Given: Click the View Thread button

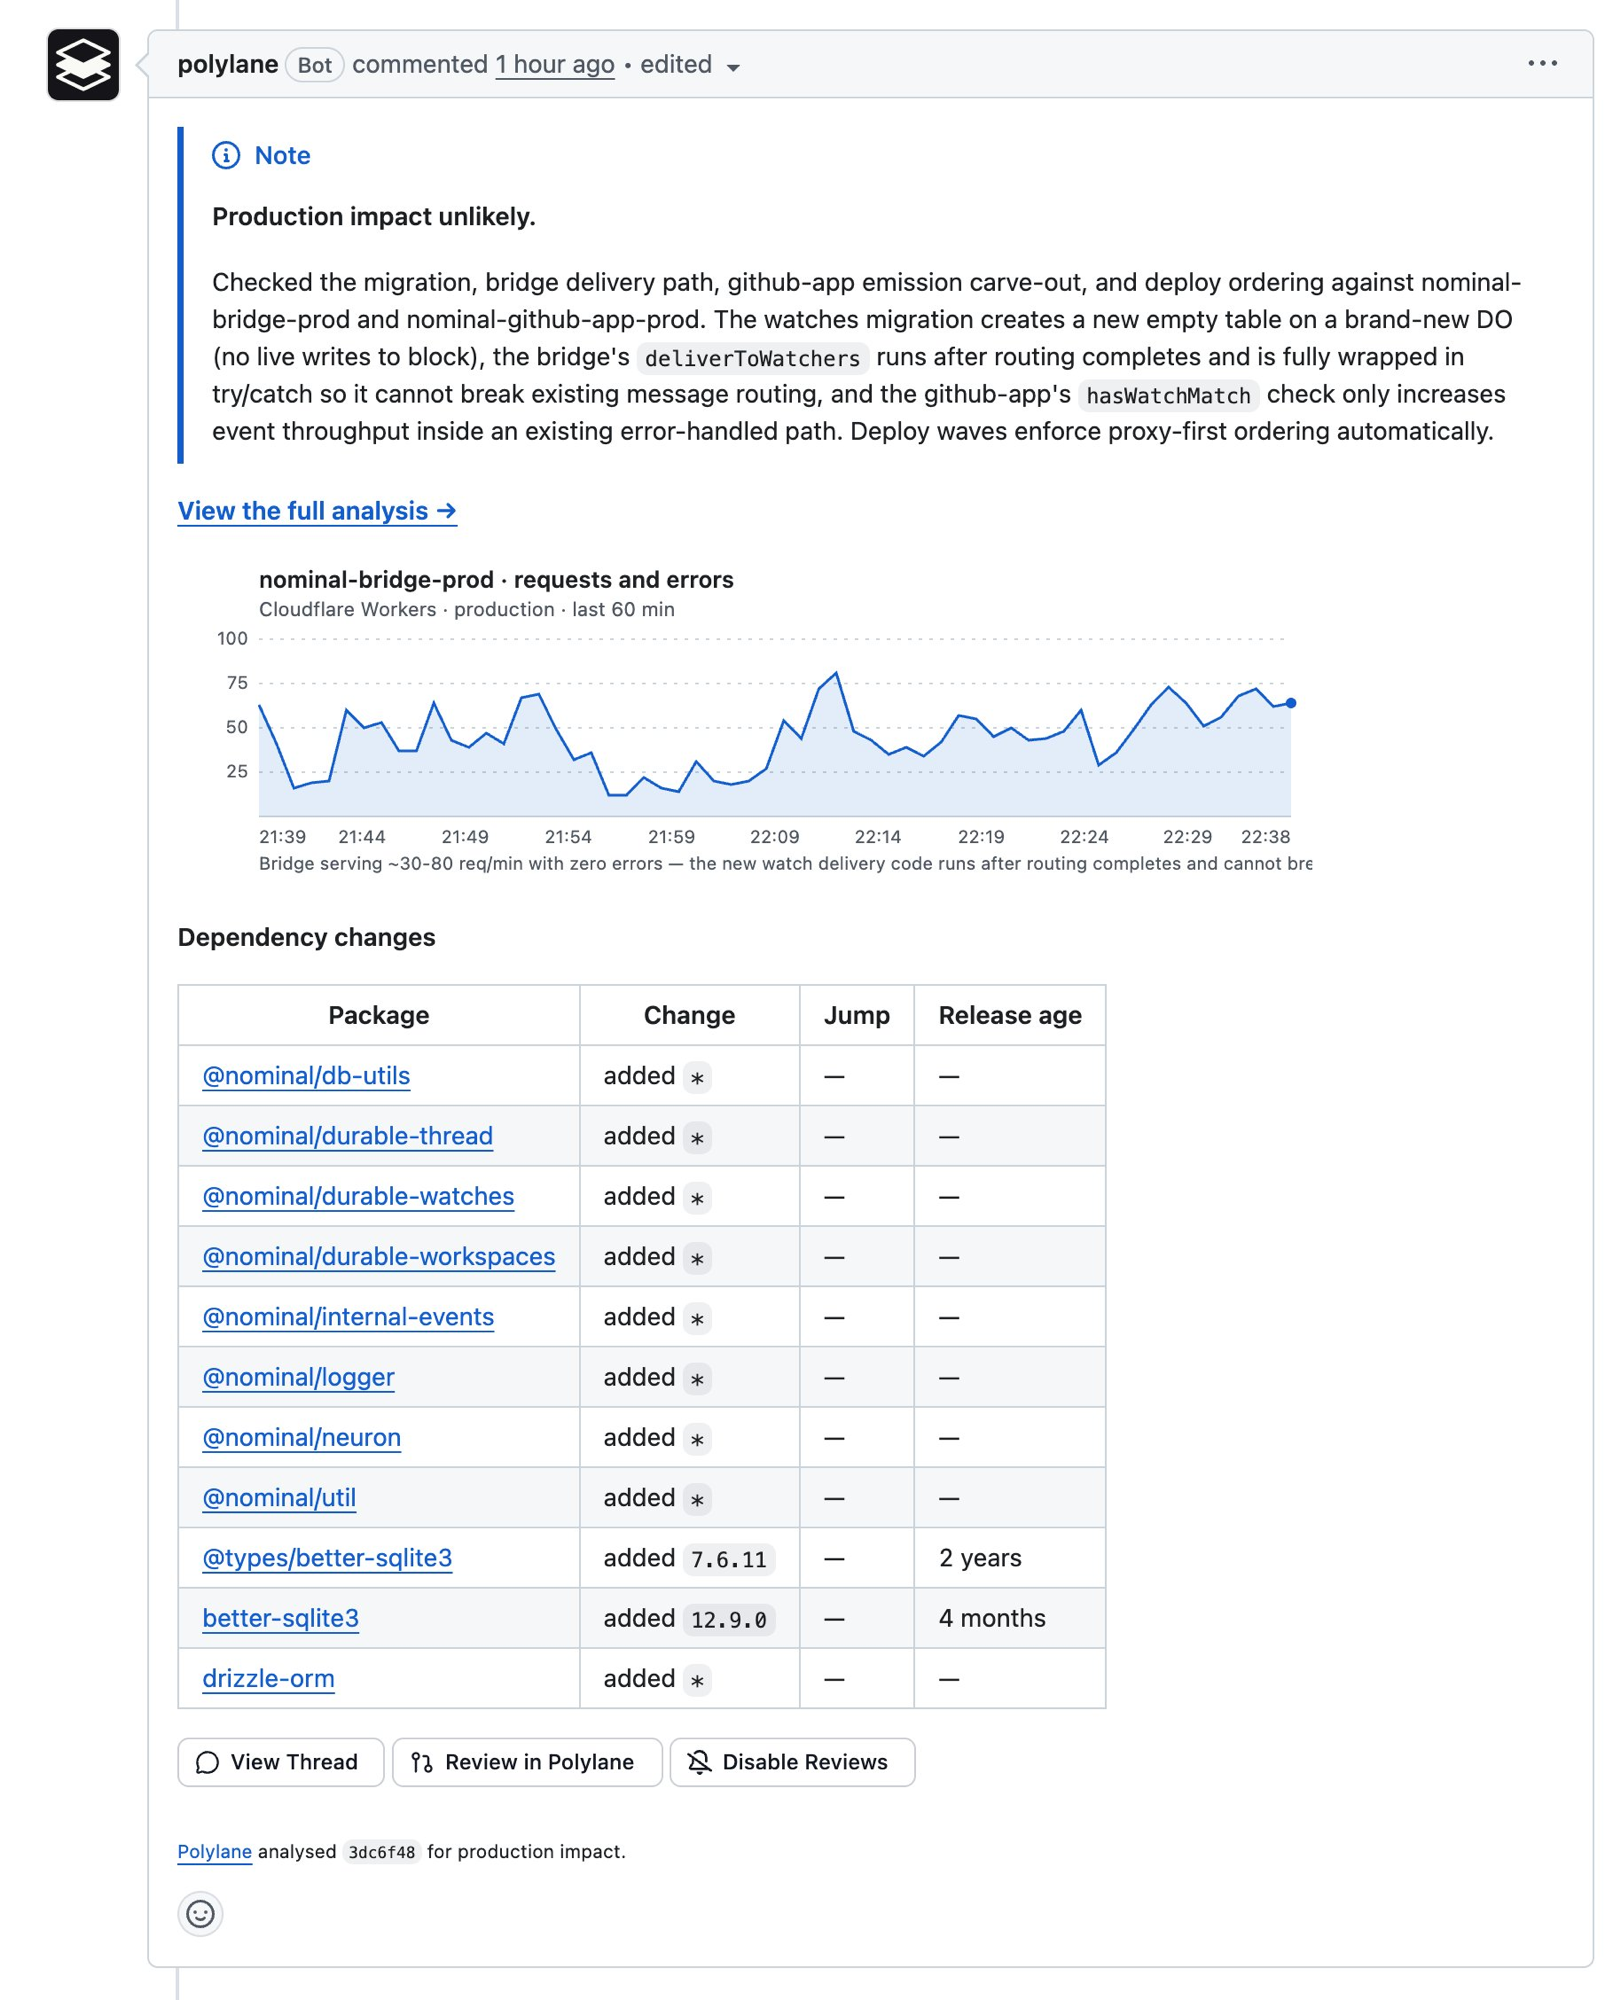Looking at the screenshot, I should (281, 1762).
